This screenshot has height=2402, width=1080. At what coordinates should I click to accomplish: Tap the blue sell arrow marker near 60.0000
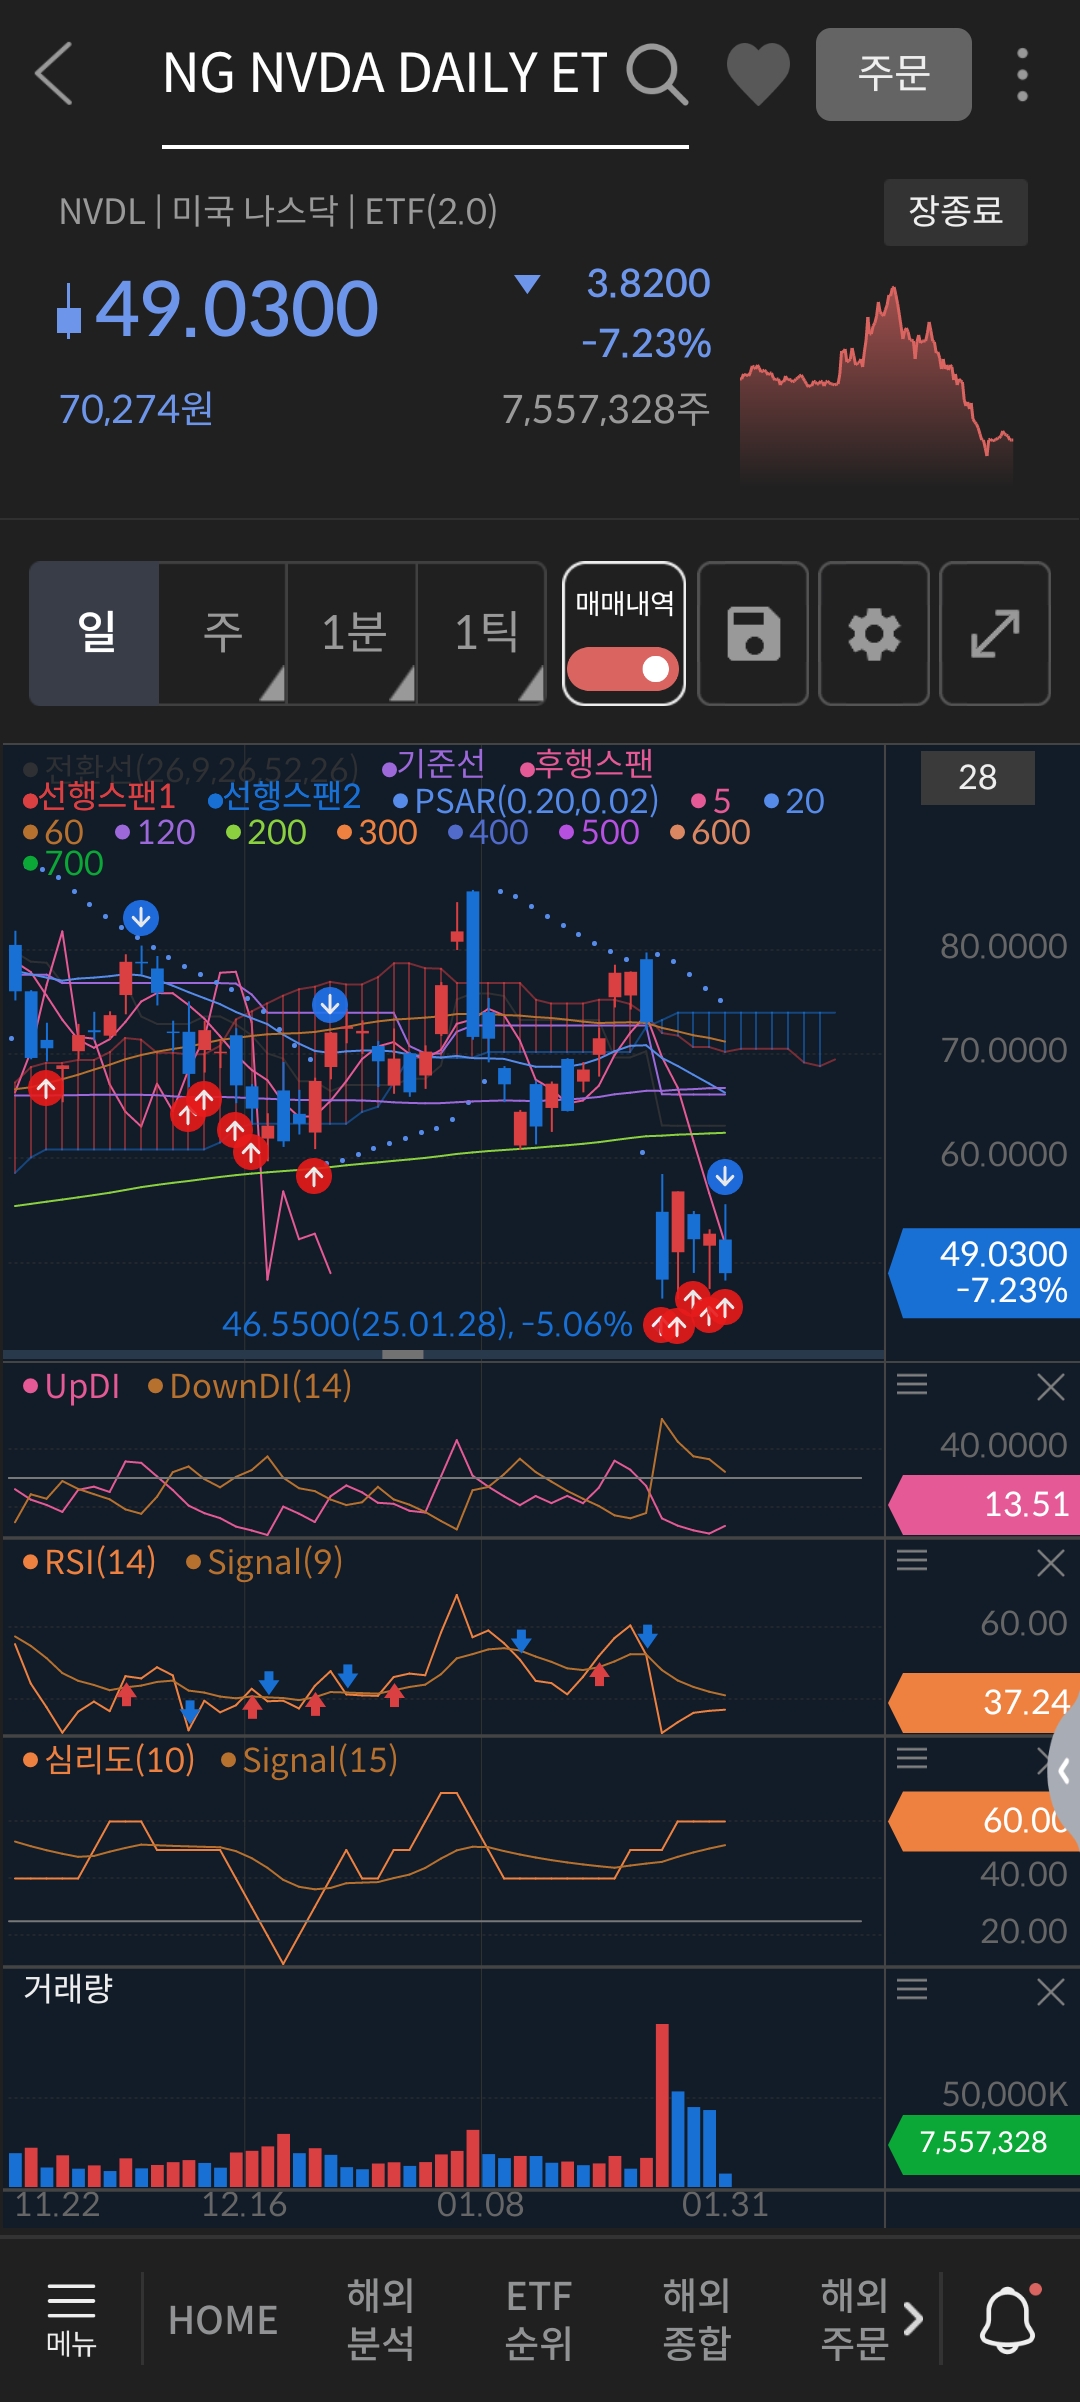pyautogui.click(x=725, y=1178)
